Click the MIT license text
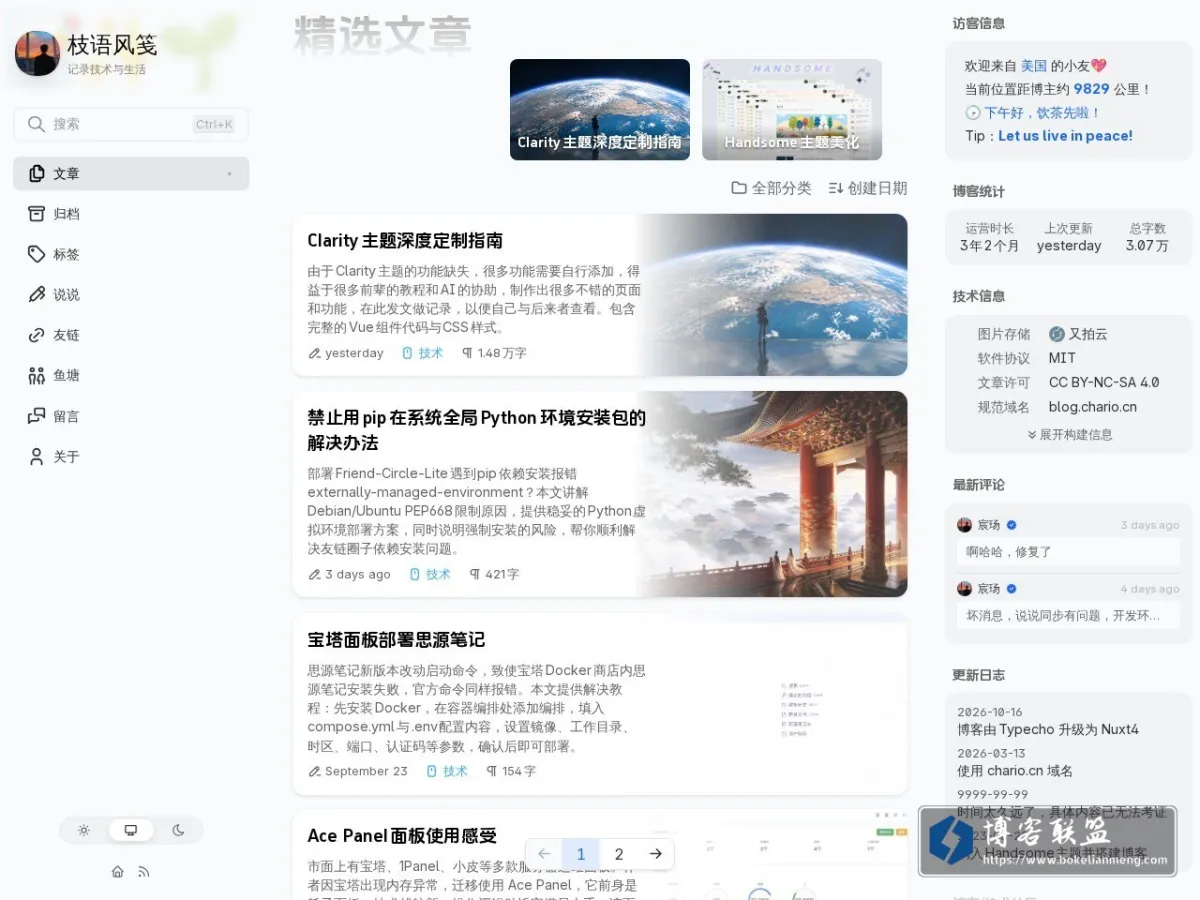The width and height of the screenshot is (1200, 900). click(1062, 358)
